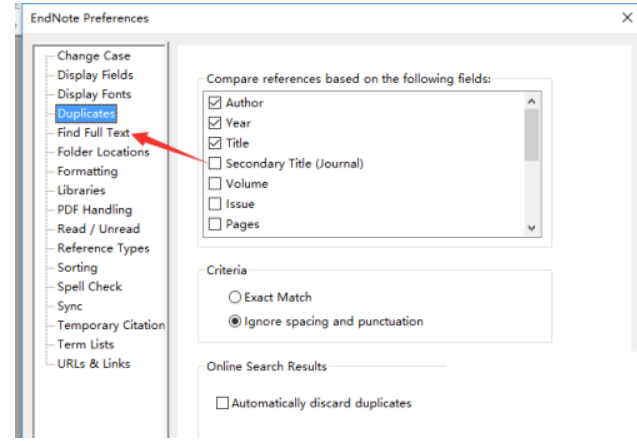The height and width of the screenshot is (444, 637).
Task: Select Exact Match criteria
Action: [x=235, y=297]
